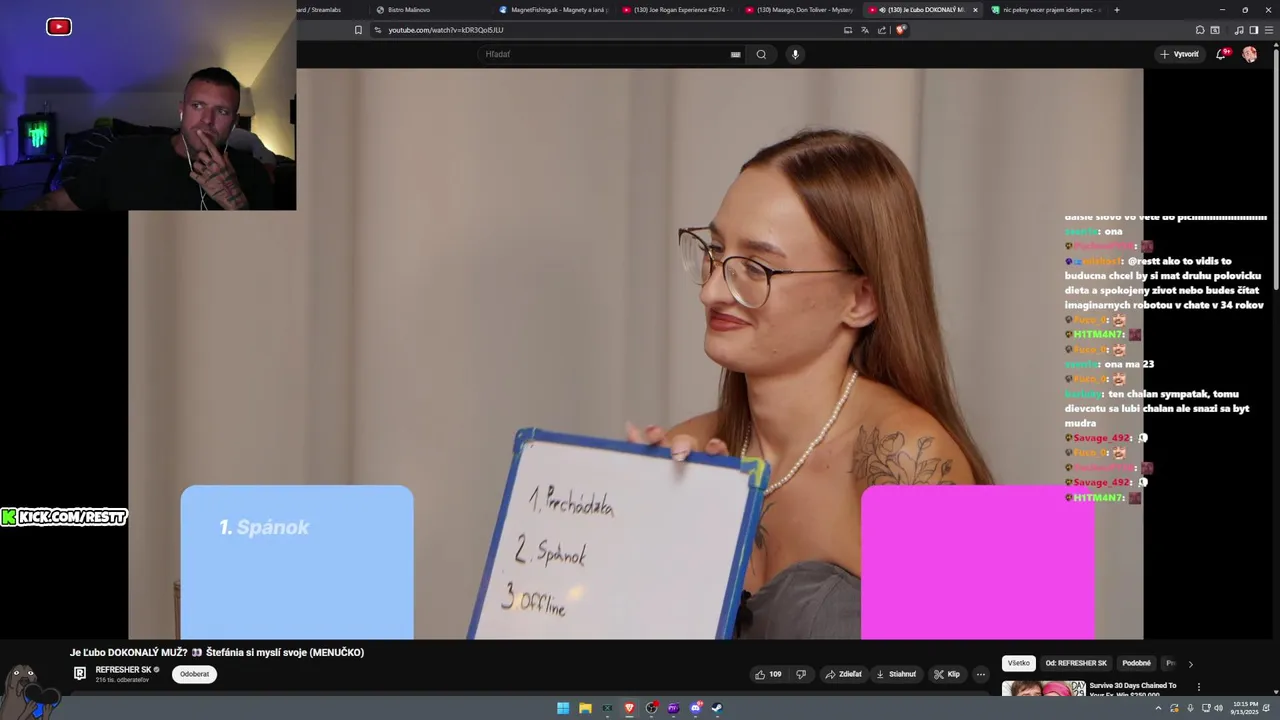The image size is (1280, 720).
Task: Open three-dot menu beside recommended video
Action: tap(1198, 687)
